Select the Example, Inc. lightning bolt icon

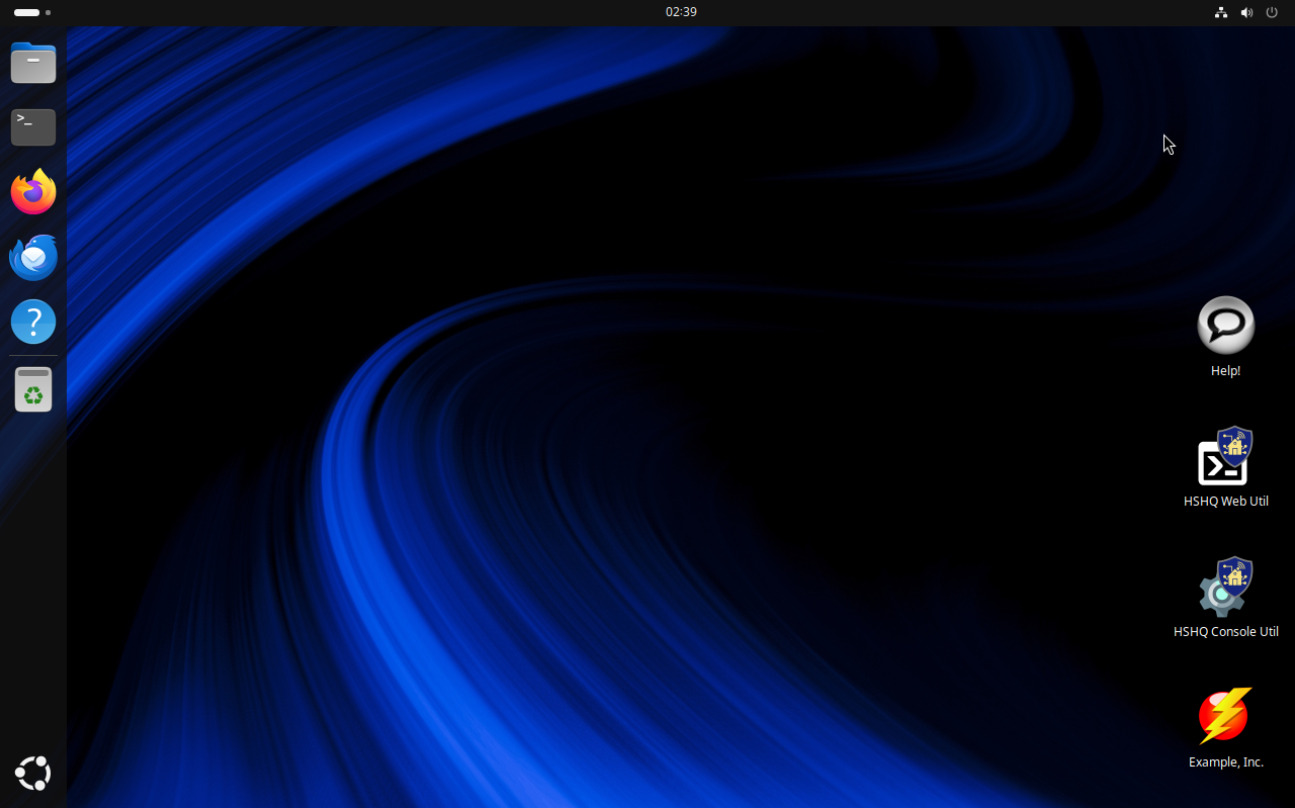coord(1225,716)
